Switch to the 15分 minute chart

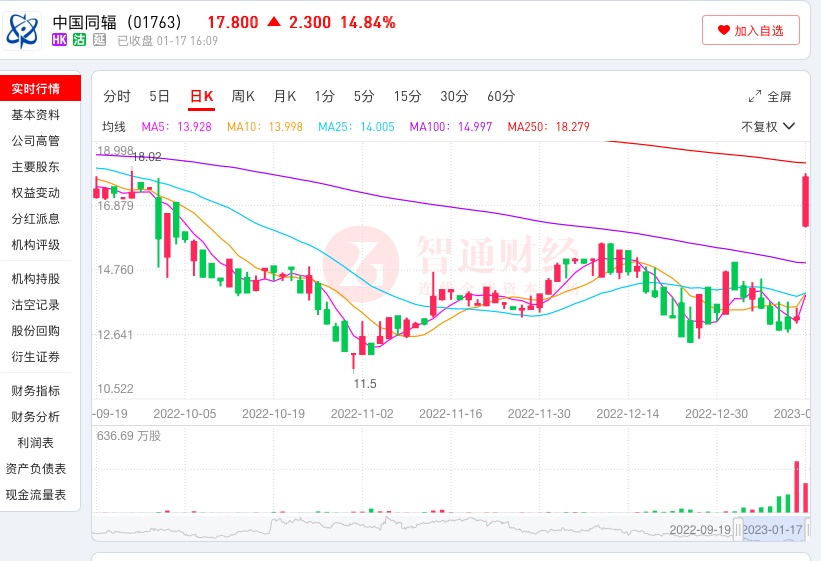[x=407, y=96]
